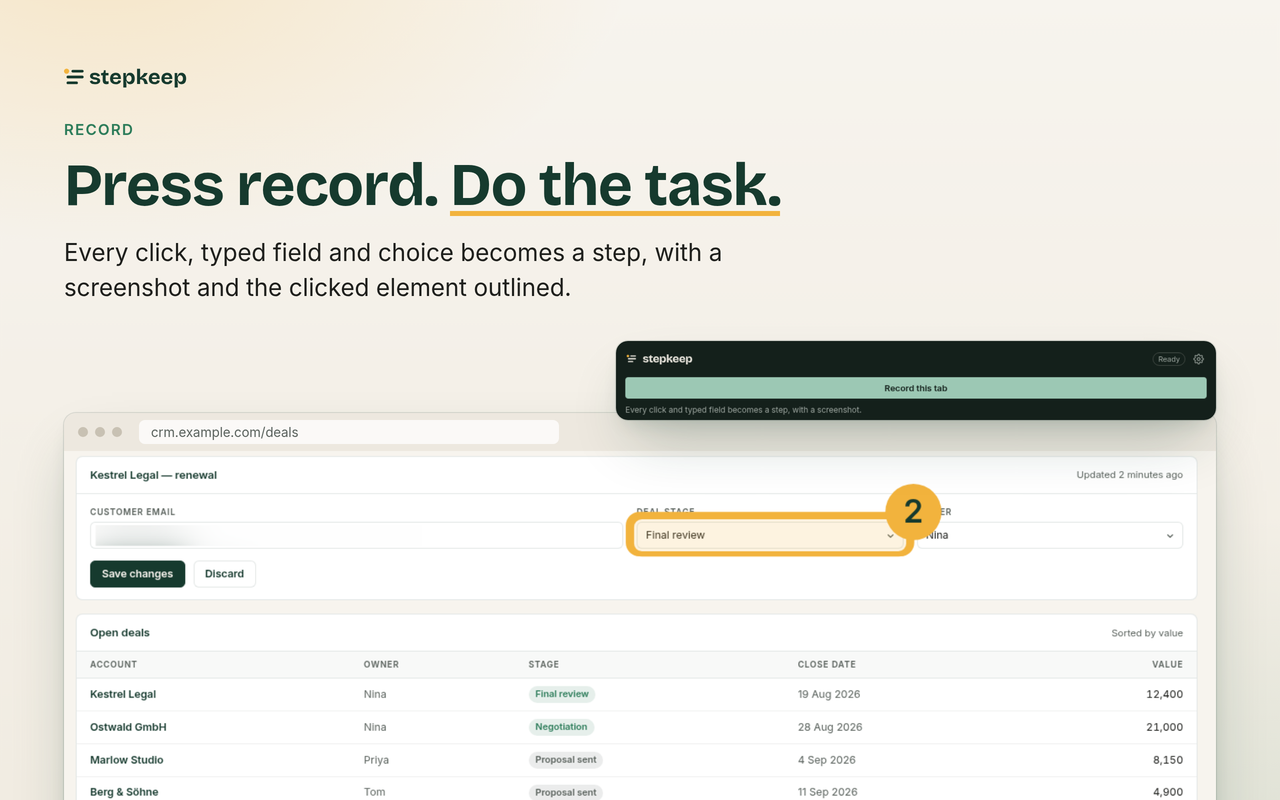Click the close date 4 Sep 2026
This screenshot has width=1280, height=800.
(x=827, y=760)
